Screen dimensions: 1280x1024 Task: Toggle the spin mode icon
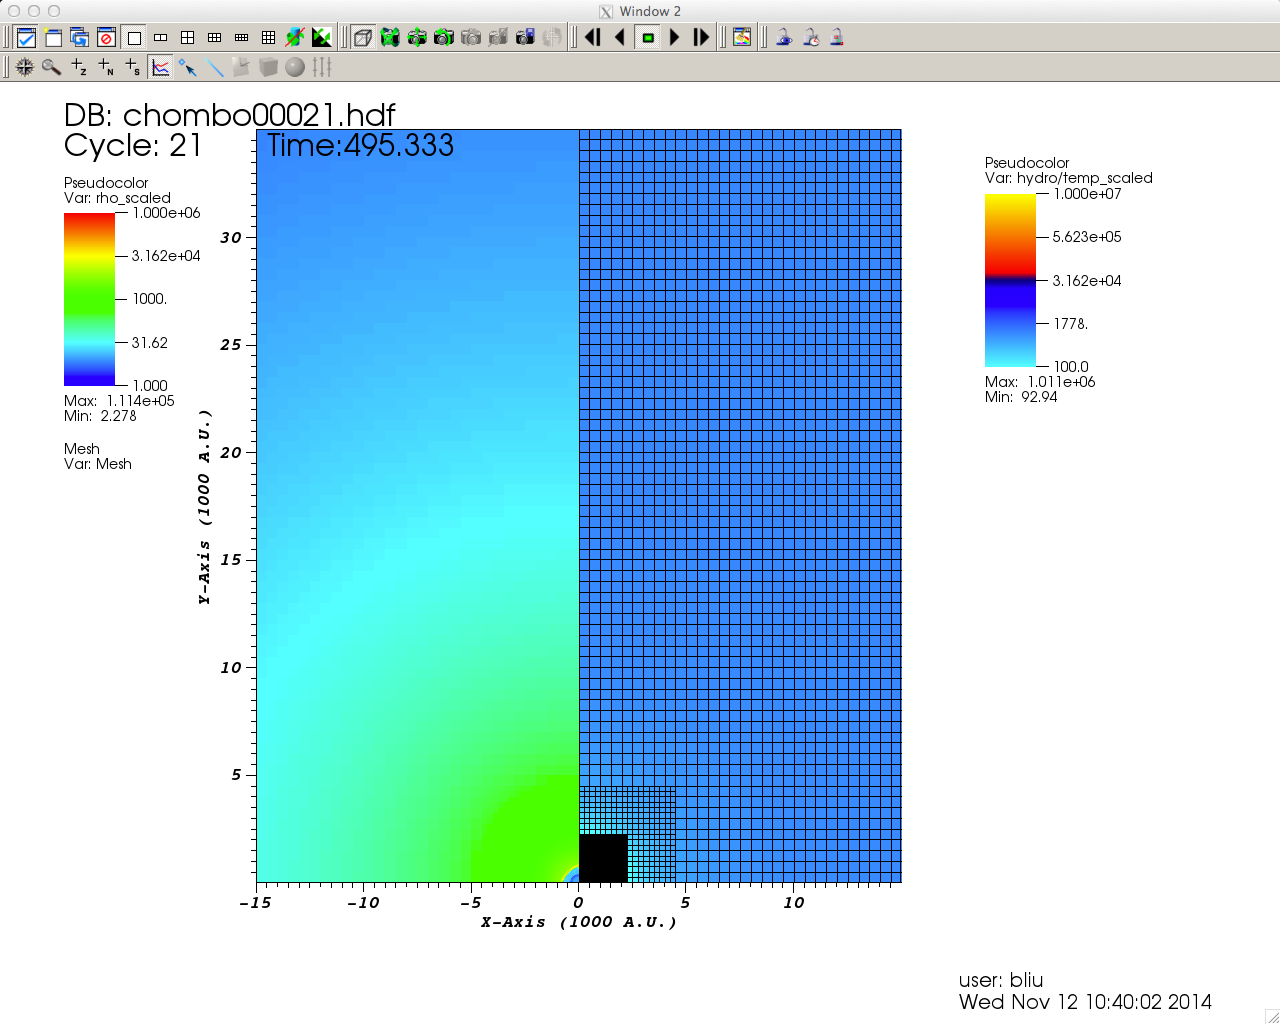coord(294,38)
